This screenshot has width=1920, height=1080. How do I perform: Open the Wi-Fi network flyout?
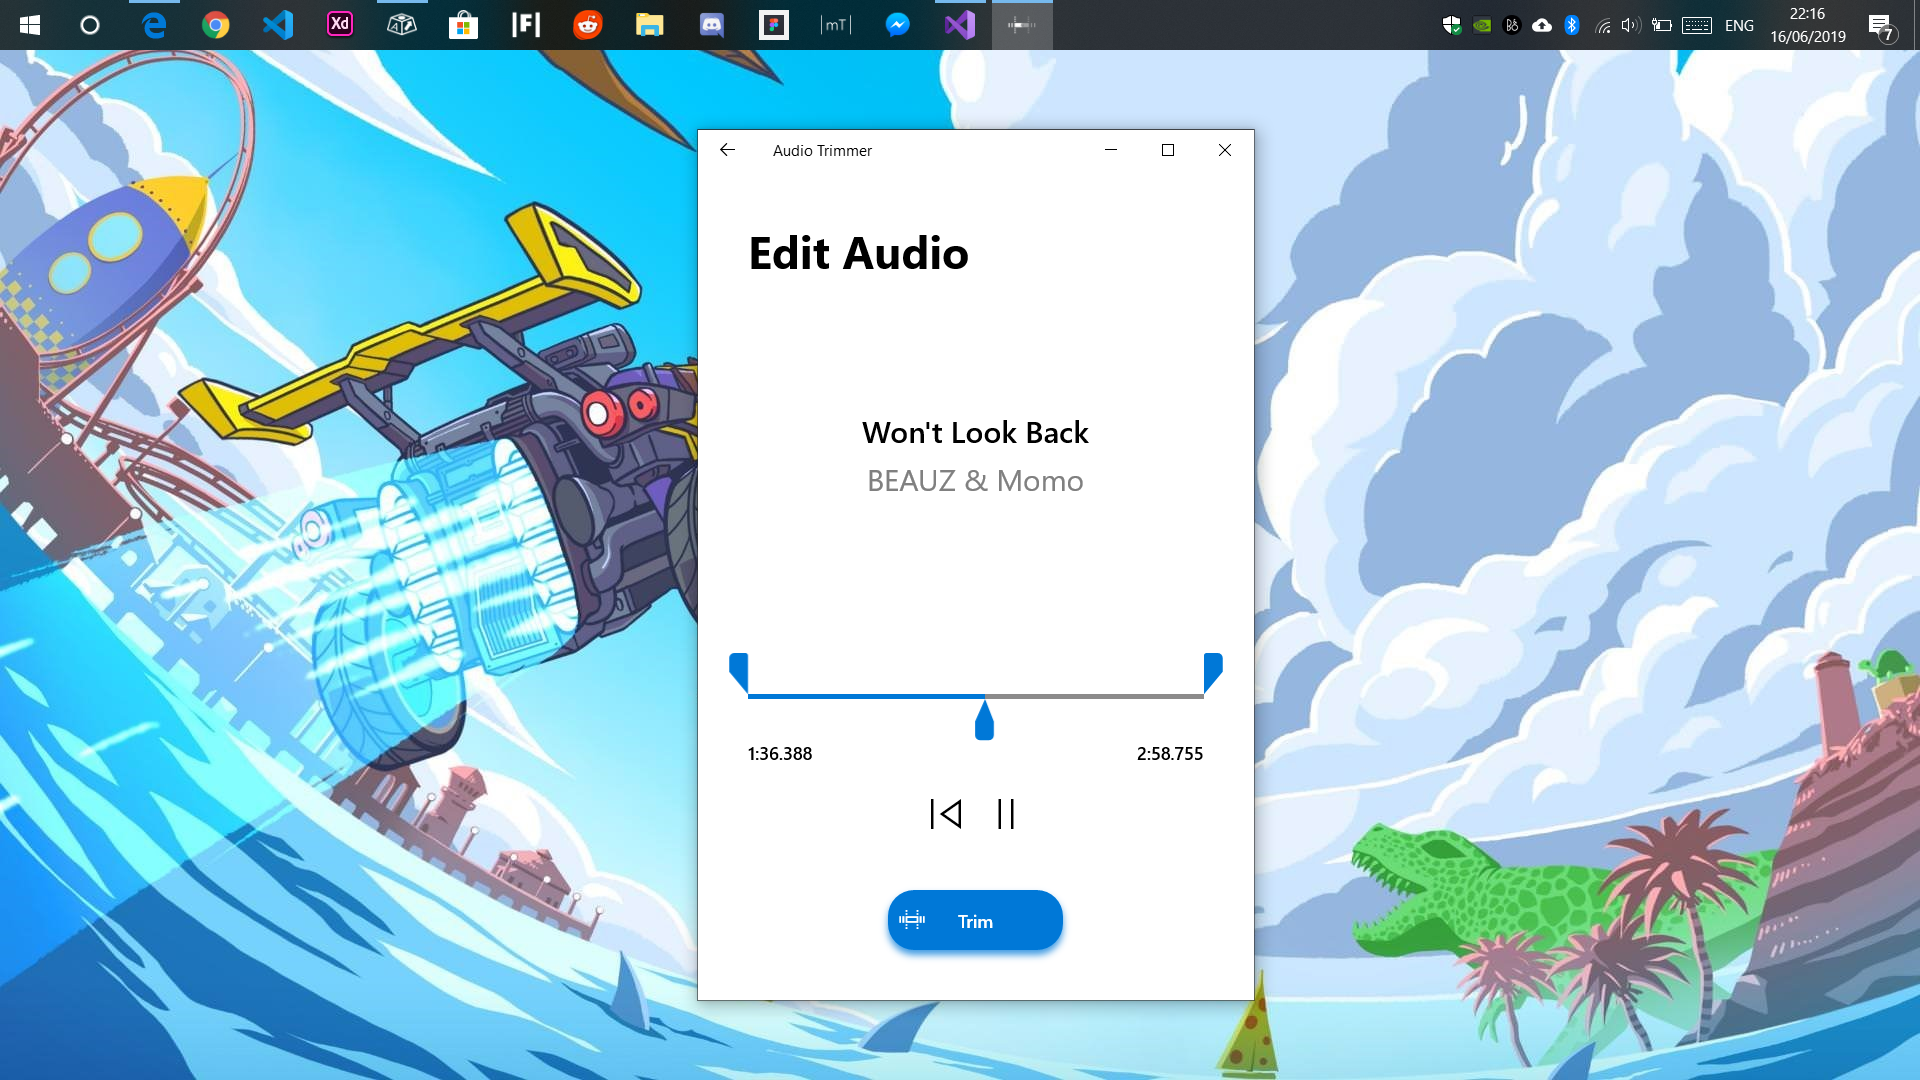pos(1601,25)
